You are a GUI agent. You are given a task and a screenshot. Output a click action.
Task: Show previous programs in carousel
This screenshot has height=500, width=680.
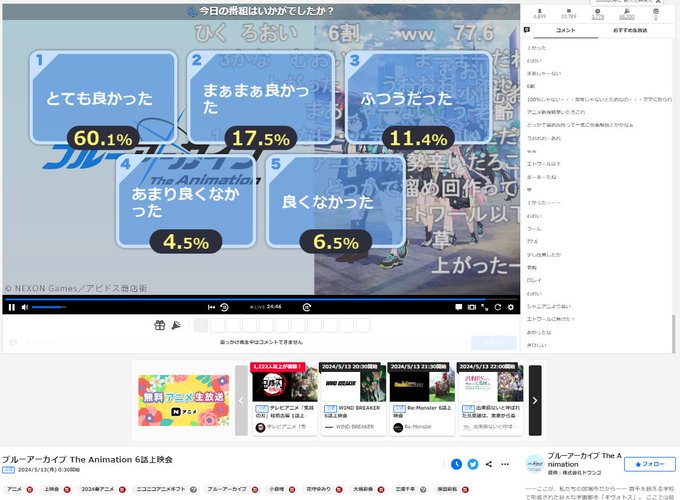point(241,400)
